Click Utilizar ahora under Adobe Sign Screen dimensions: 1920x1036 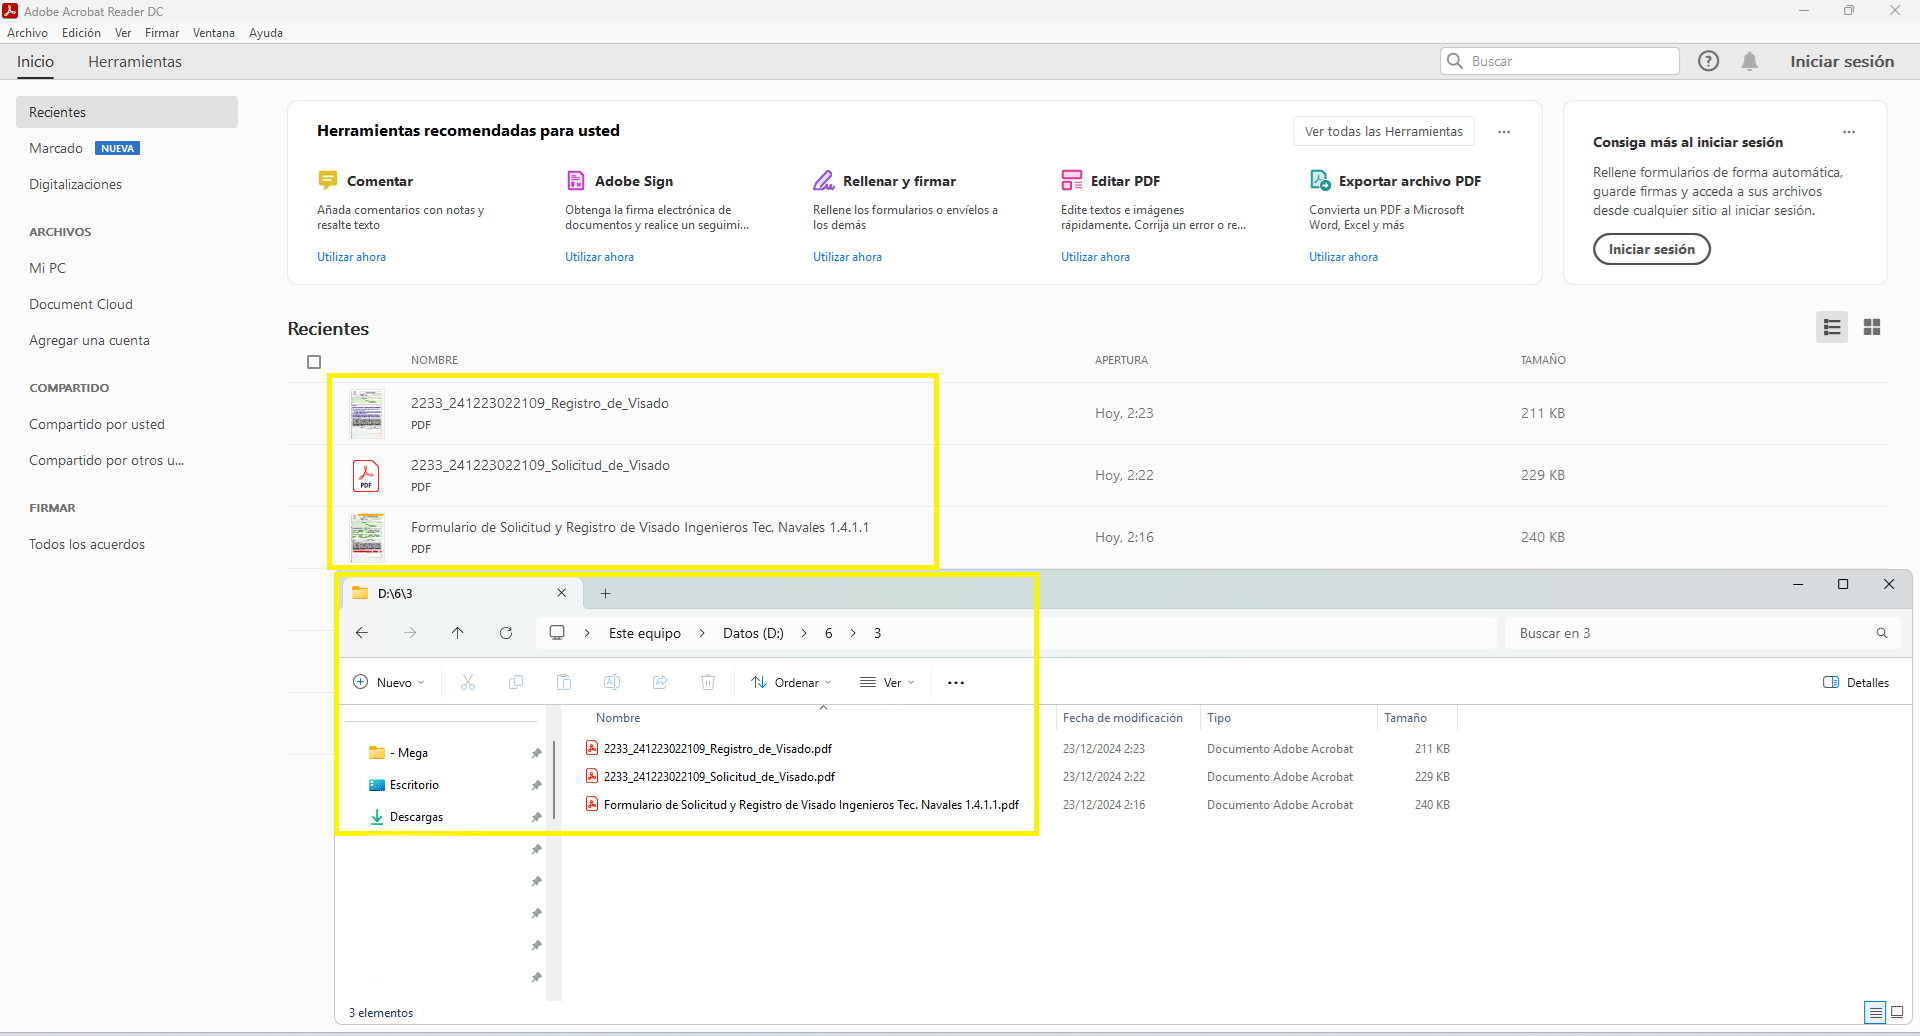coord(599,257)
